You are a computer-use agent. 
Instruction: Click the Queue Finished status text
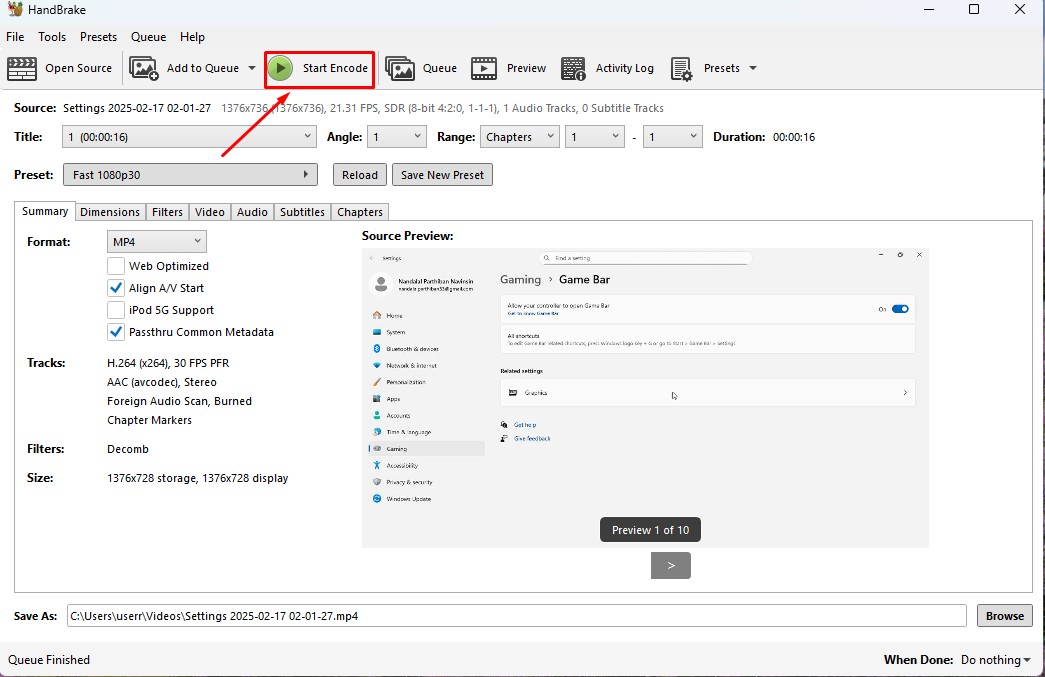tap(49, 660)
